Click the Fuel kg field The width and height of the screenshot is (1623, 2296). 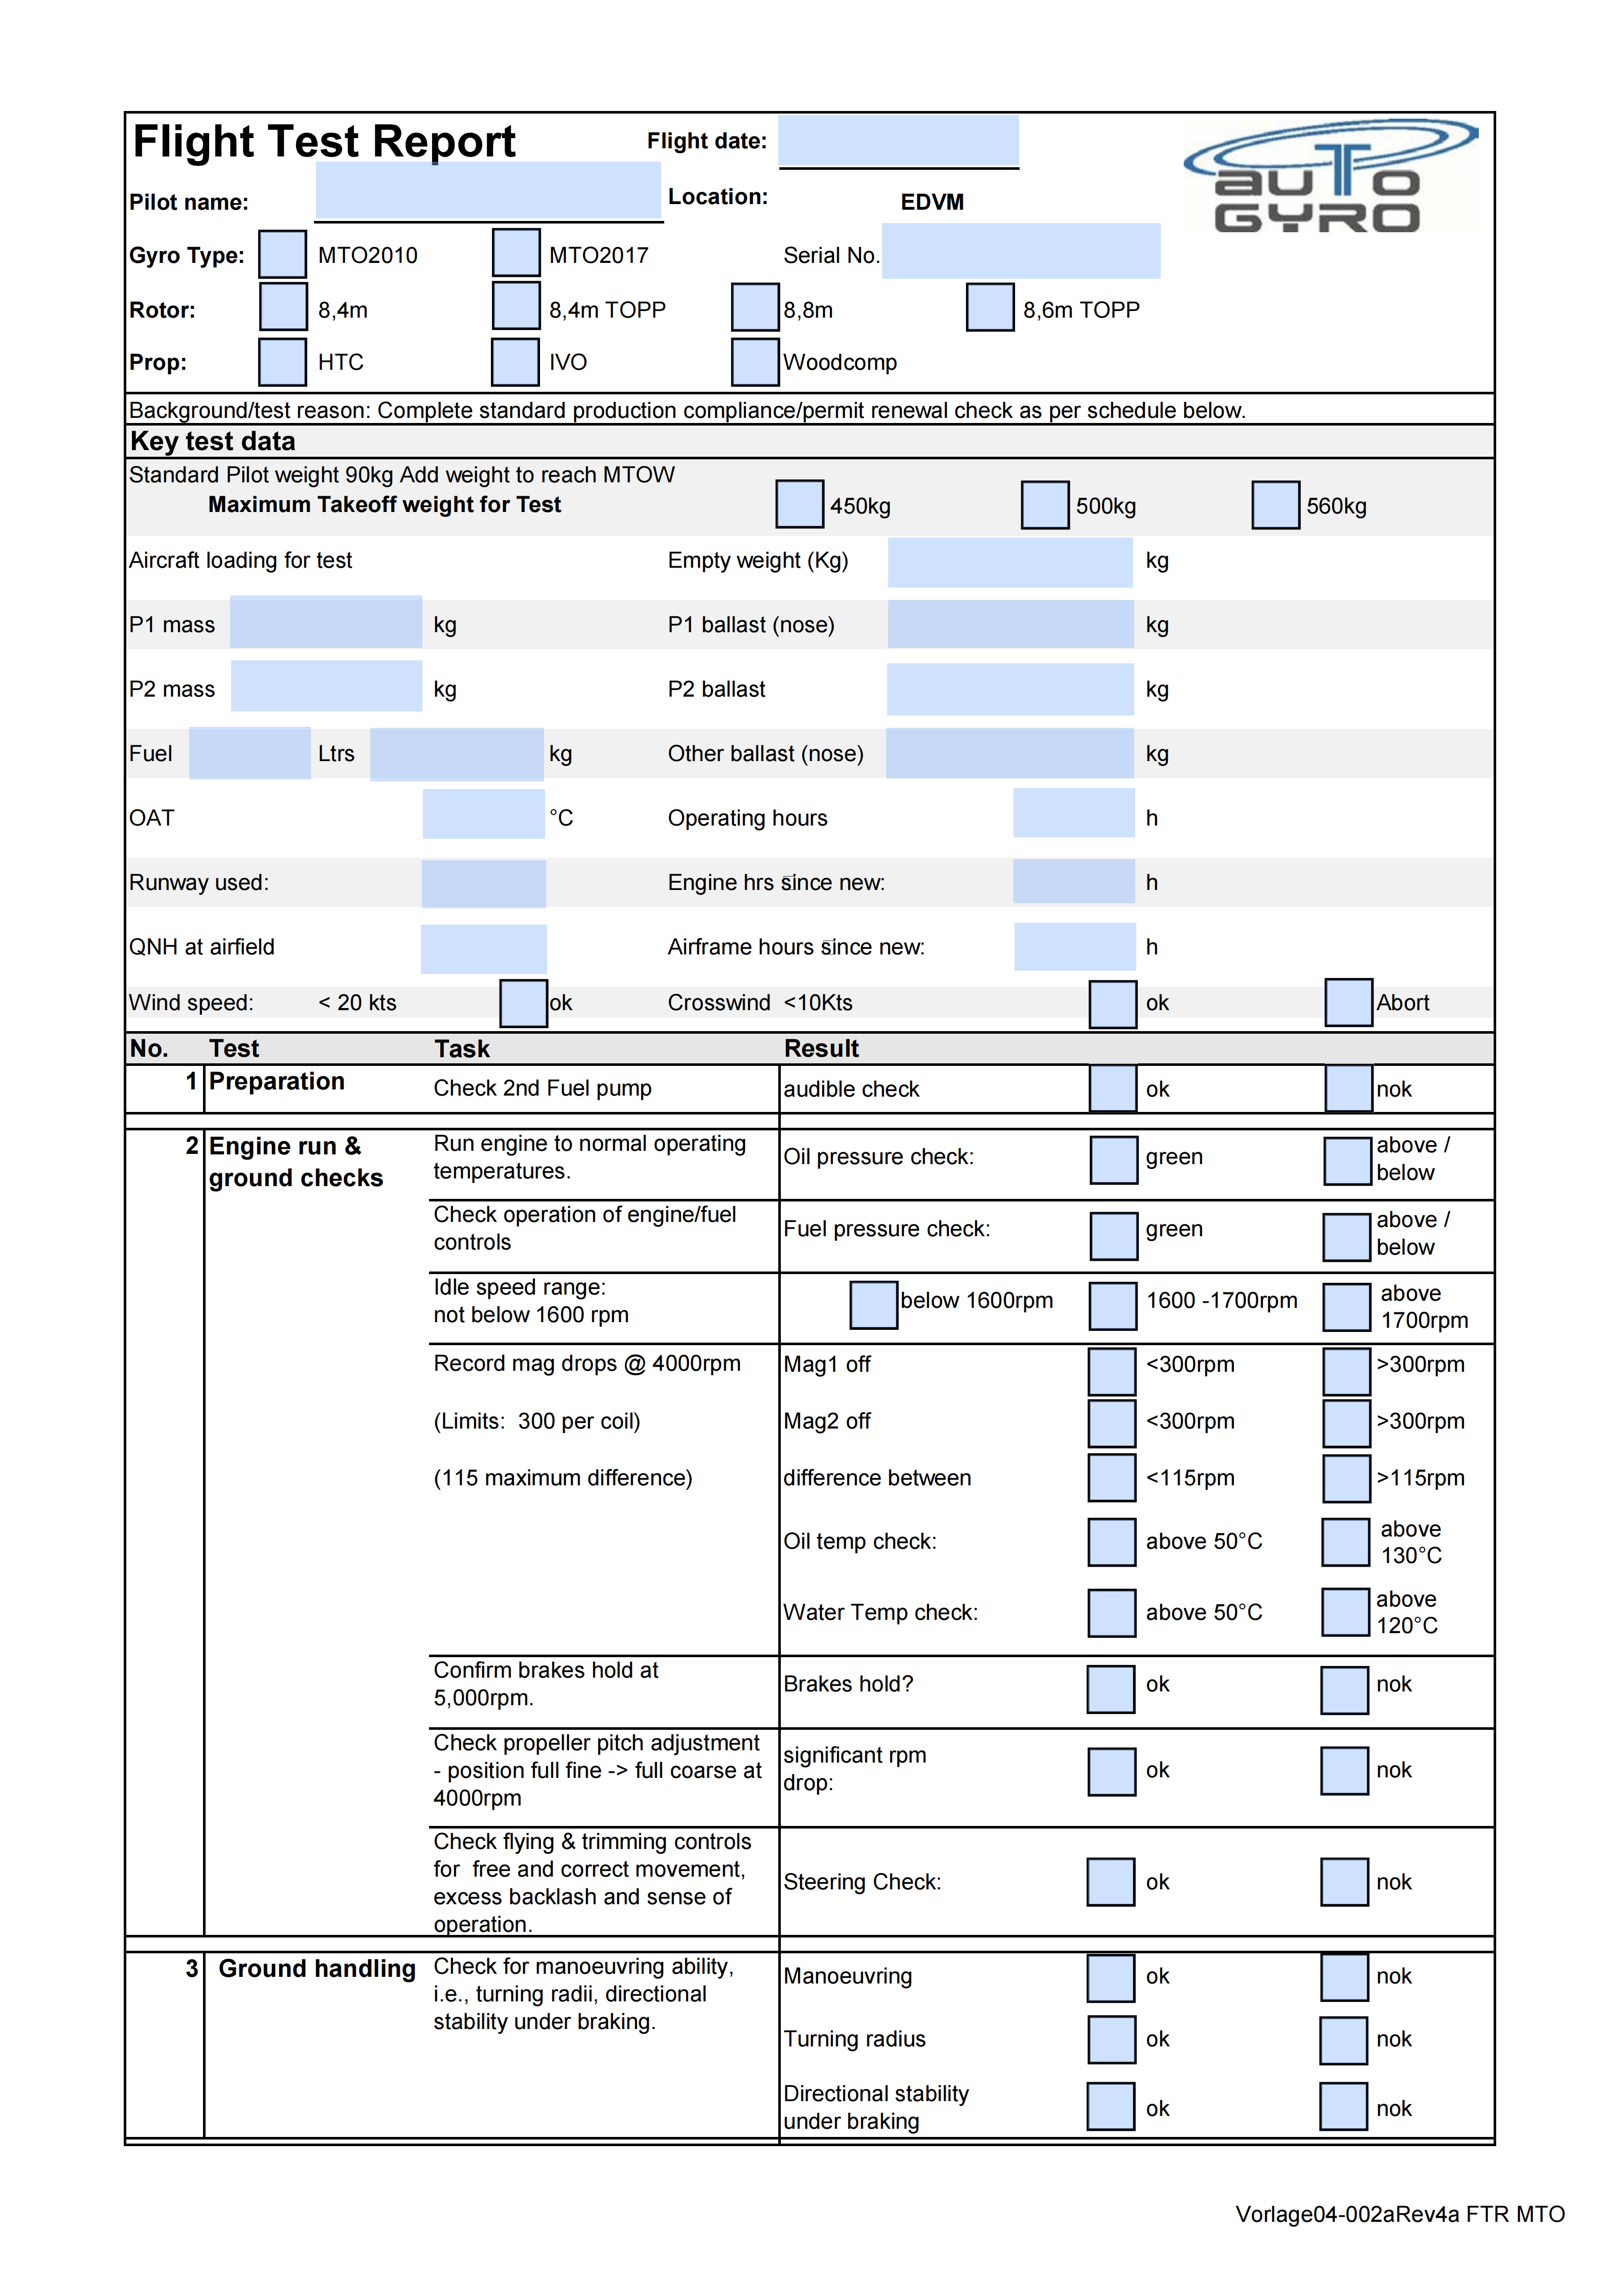pos(457,755)
